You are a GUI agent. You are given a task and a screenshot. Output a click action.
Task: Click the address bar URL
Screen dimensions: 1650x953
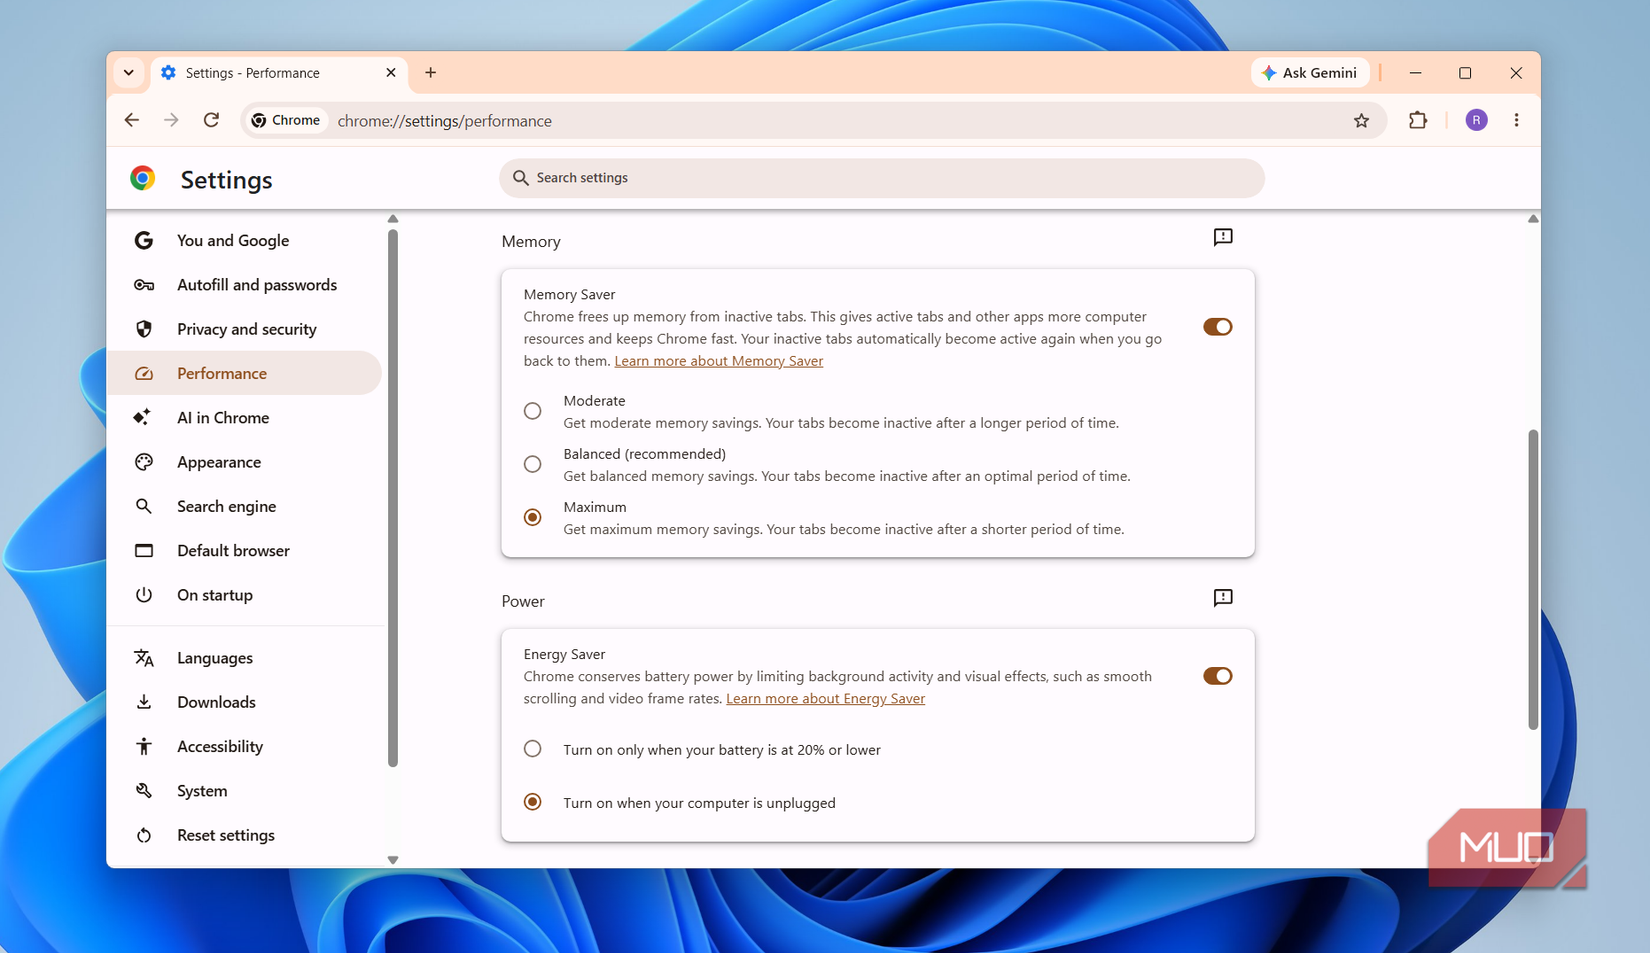pyautogui.click(x=445, y=121)
